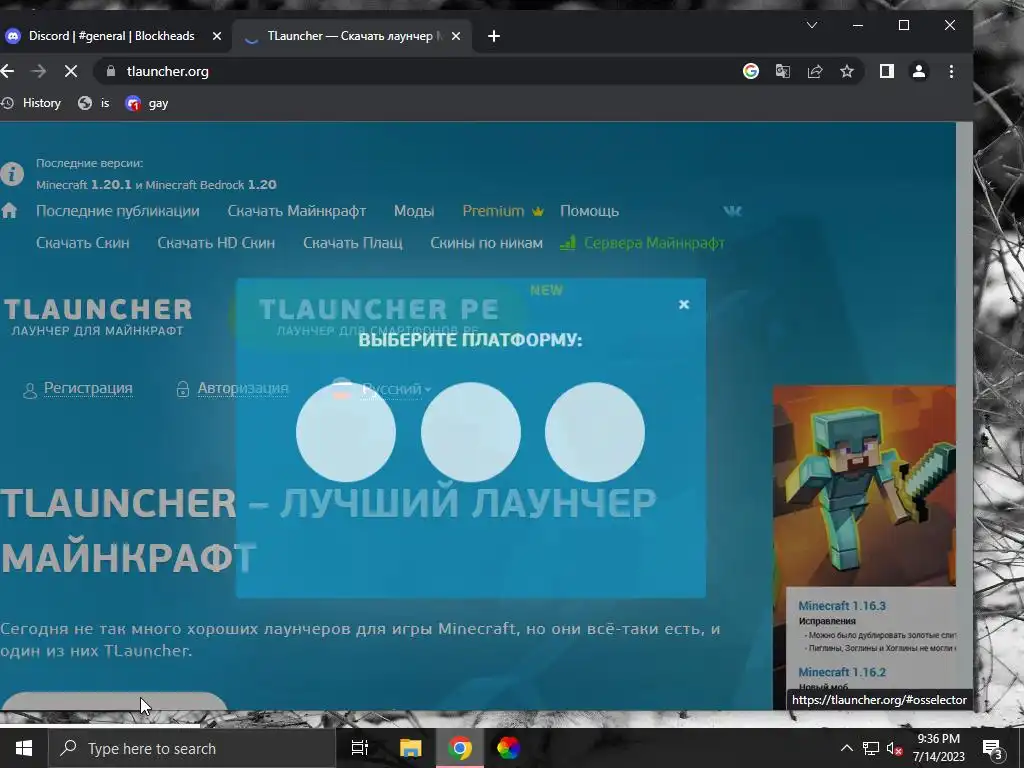Open Скачать HD Скин link

coord(216,243)
